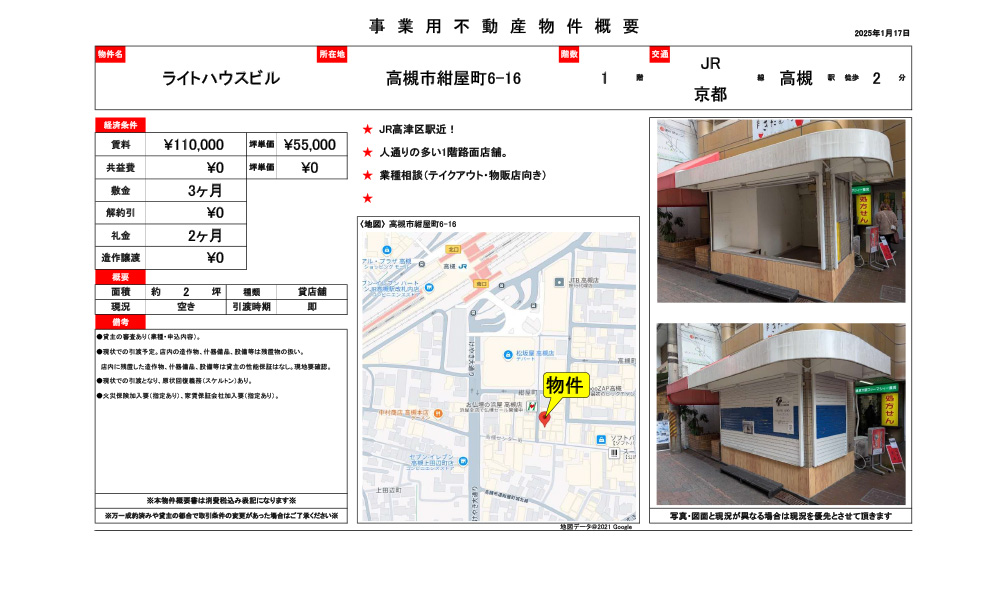Click the ¥110,000 rent value cell

195,142
